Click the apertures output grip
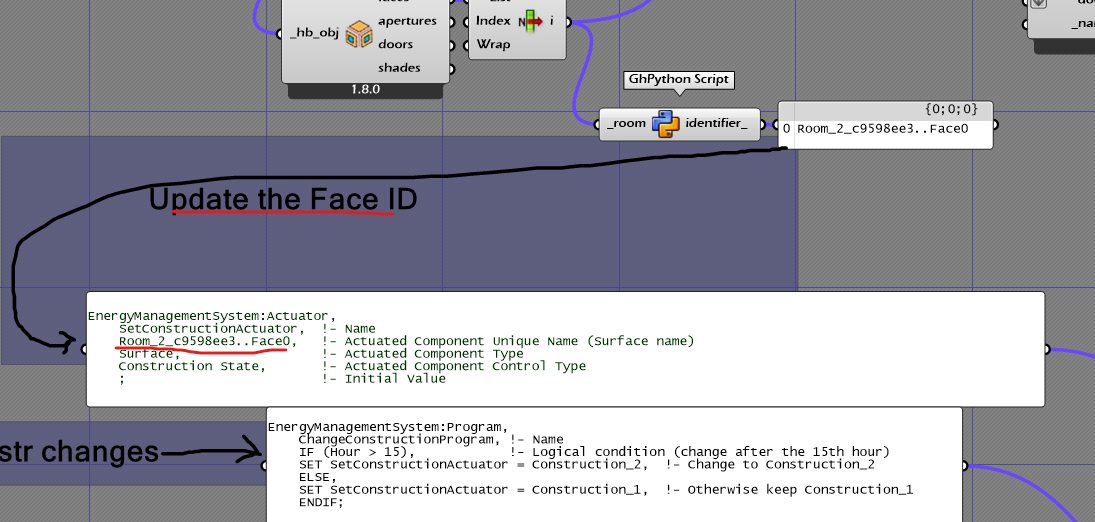 click(451, 22)
